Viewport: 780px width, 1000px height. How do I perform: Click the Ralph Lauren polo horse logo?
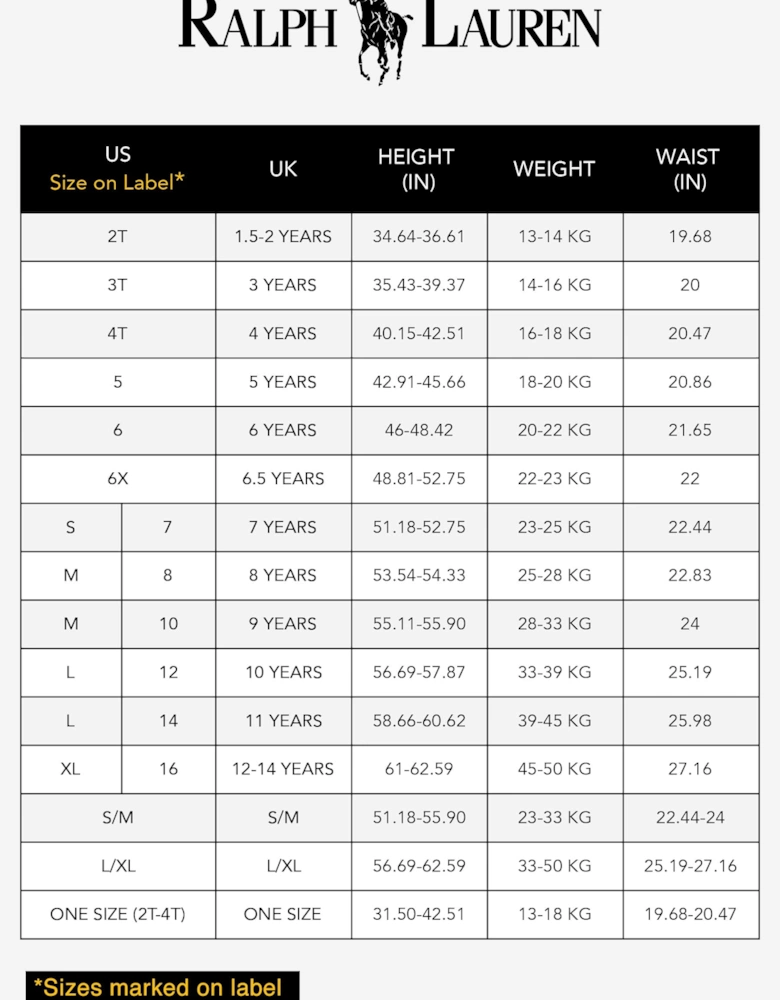pyautogui.click(x=380, y=38)
